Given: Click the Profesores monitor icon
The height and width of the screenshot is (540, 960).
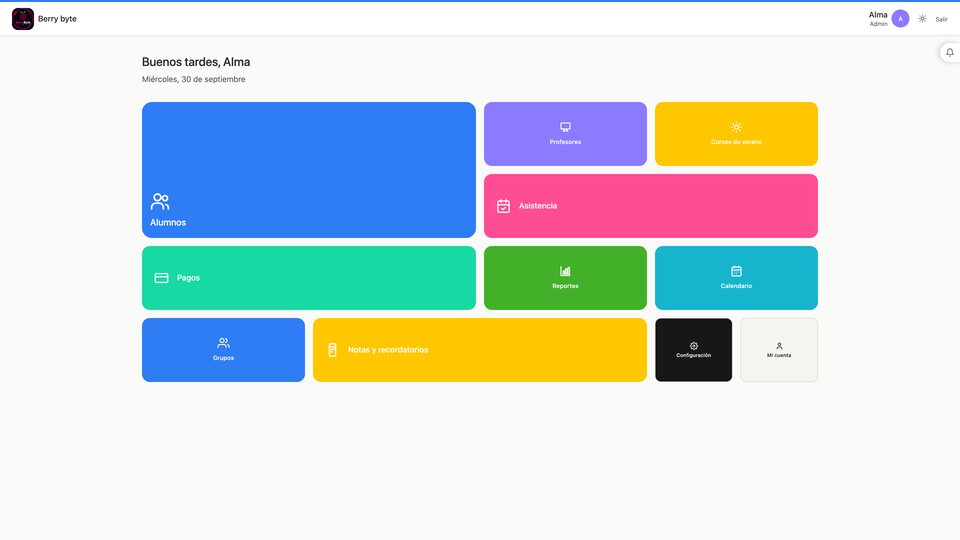Looking at the screenshot, I should click(565, 127).
